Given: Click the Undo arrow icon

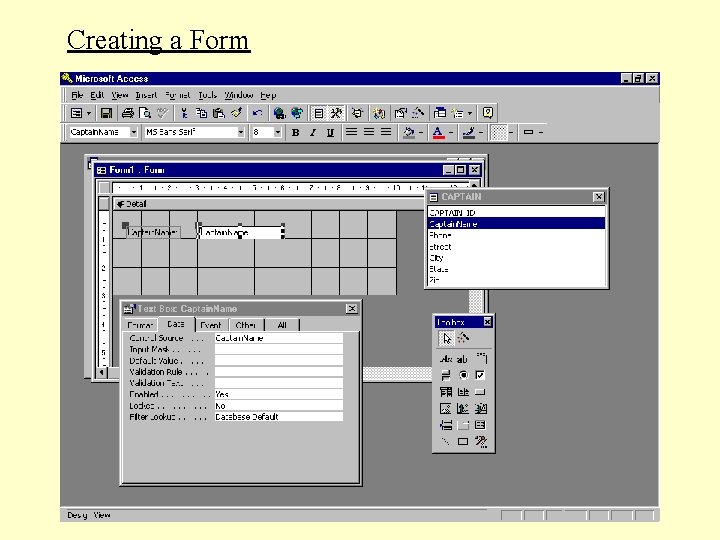Looking at the screenshot, I should coord(258,113).
